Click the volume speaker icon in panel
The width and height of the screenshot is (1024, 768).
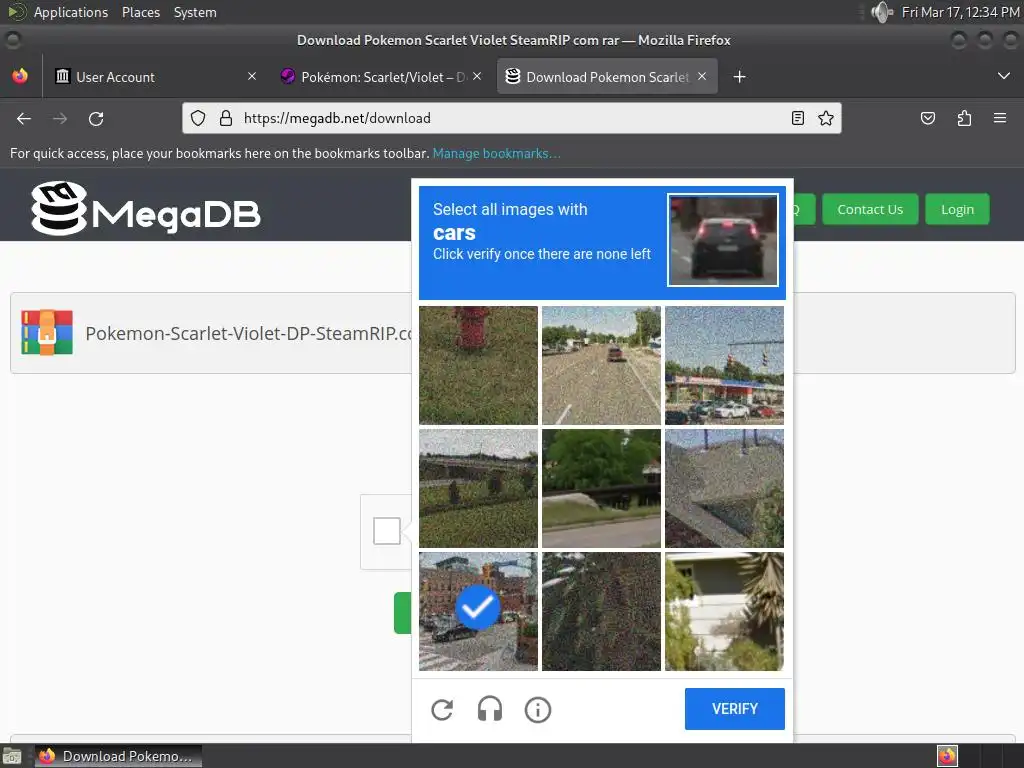(x=882, y=12)
